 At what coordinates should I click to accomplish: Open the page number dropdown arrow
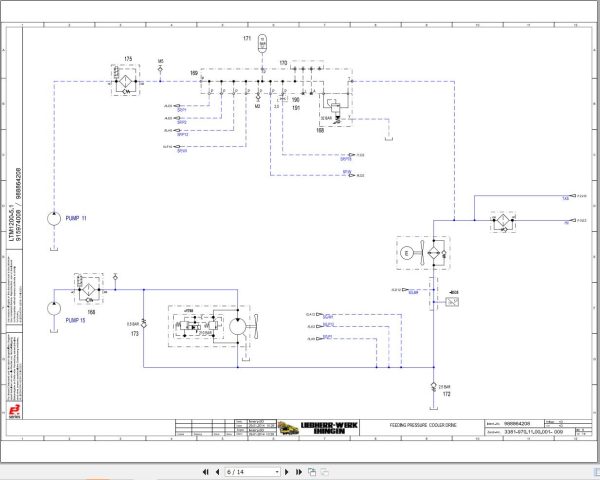pos(277,472)
